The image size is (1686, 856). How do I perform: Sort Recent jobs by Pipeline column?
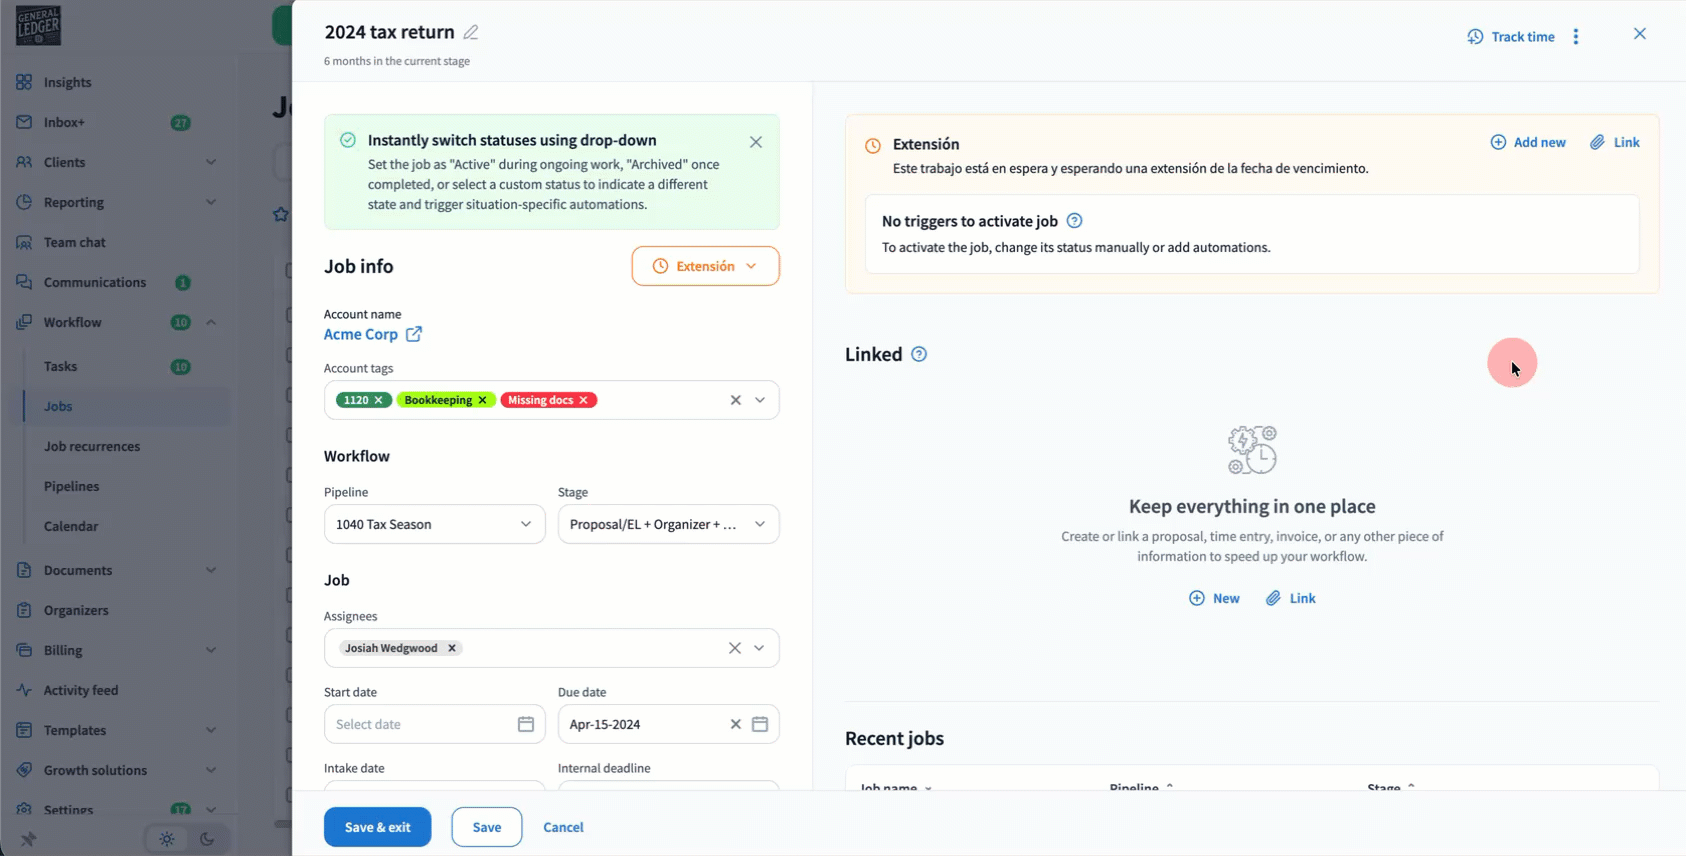pos(1141,787)
